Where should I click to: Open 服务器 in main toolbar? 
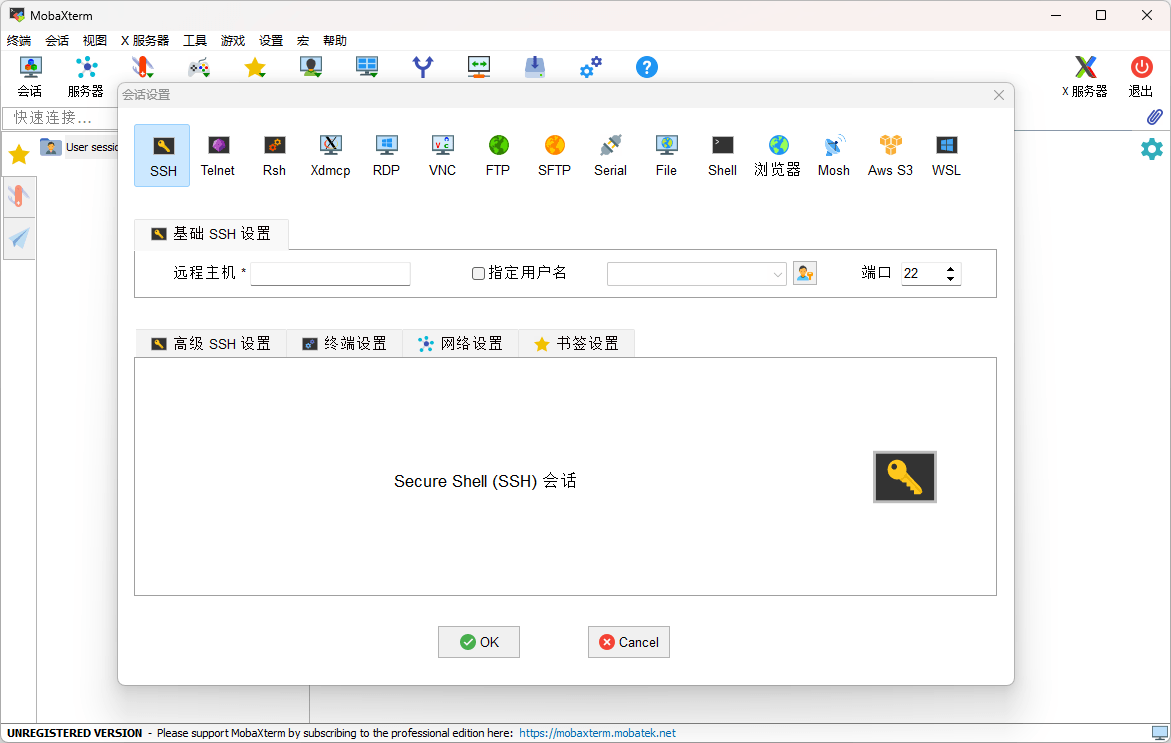86,77
